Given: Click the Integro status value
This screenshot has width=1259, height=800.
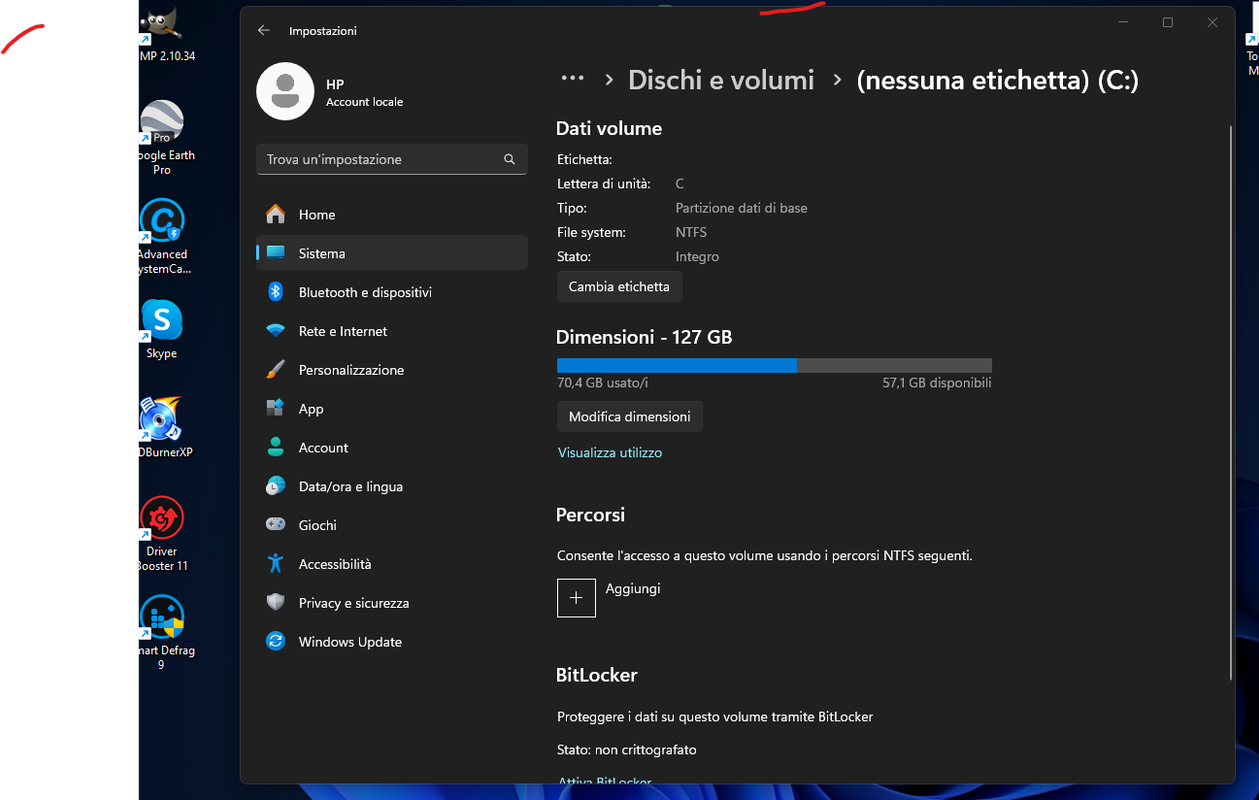Looking at the screenshot, I should tap(697, 257).
